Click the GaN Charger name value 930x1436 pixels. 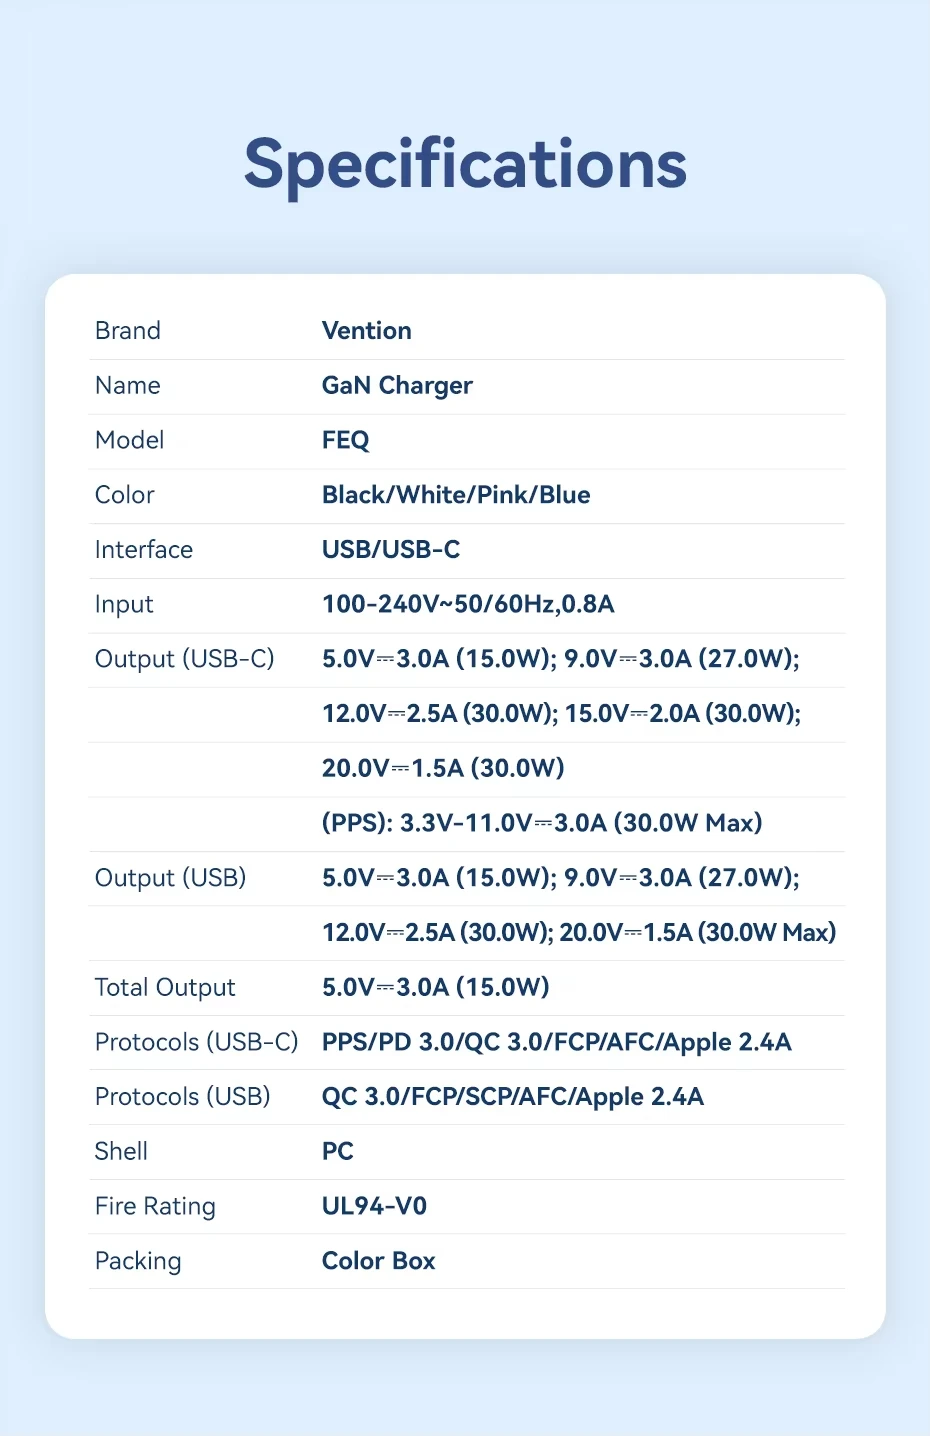[x=397, y=386]
